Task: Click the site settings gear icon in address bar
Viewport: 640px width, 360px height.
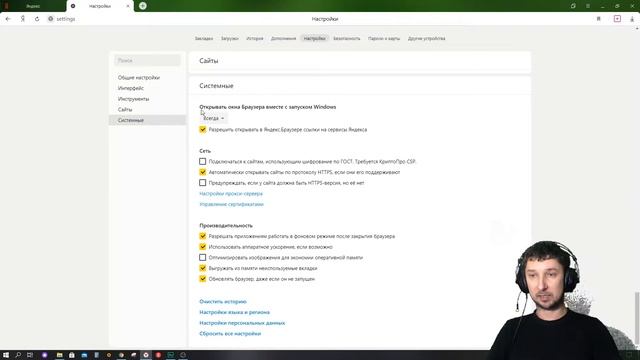Action: (51, 19)
